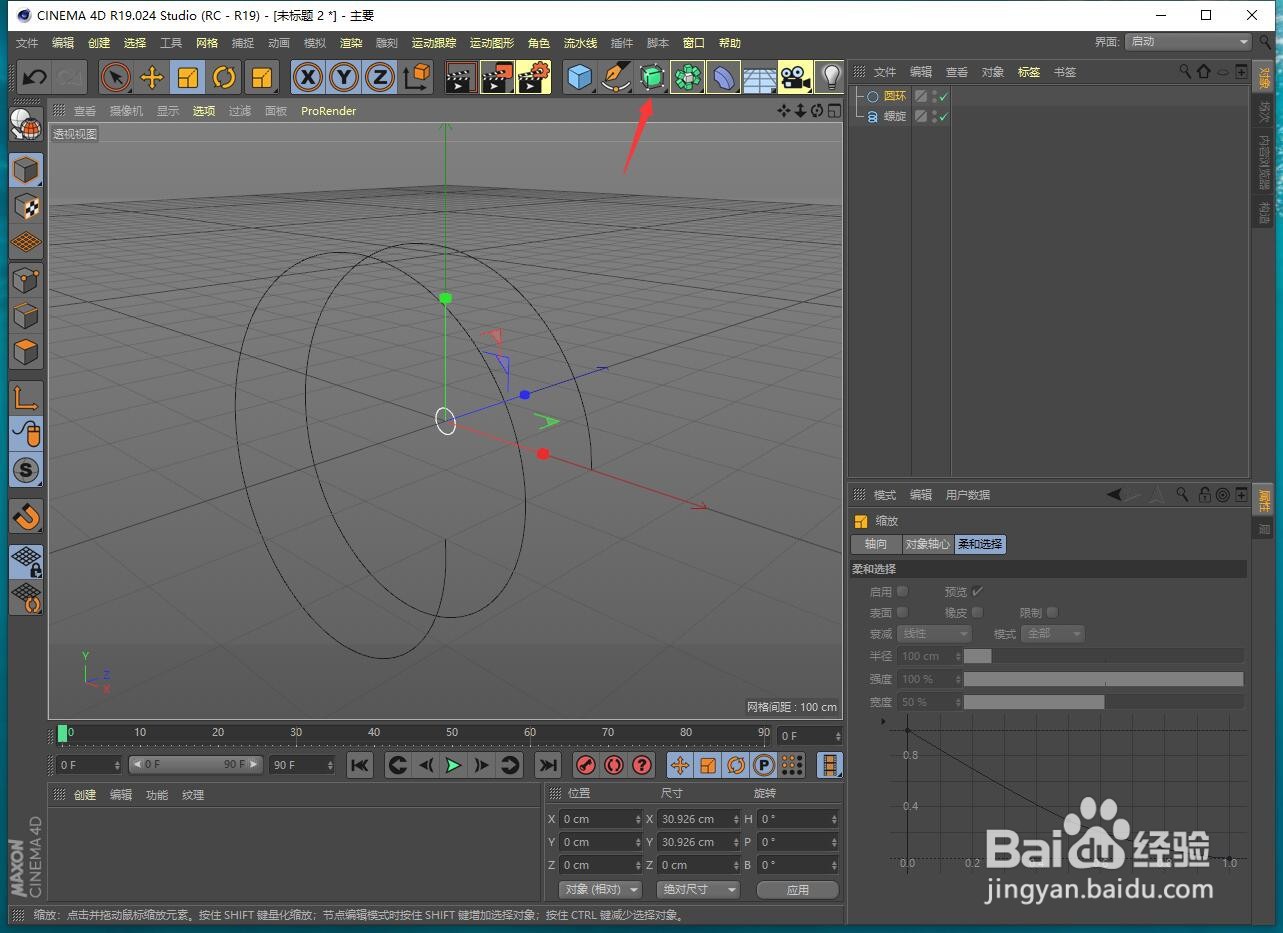Select the live selection arrow tool
The width and height of the screenshot is (1283, 933).
[x=116, y=77]
